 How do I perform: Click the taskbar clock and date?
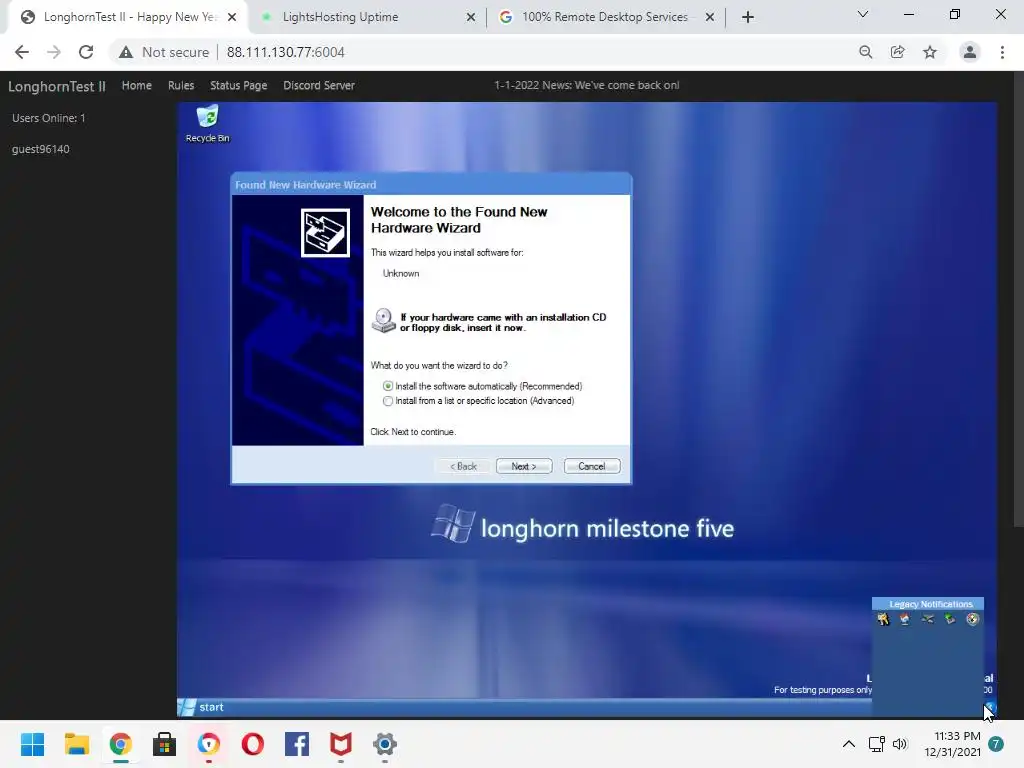coord(952,744)
